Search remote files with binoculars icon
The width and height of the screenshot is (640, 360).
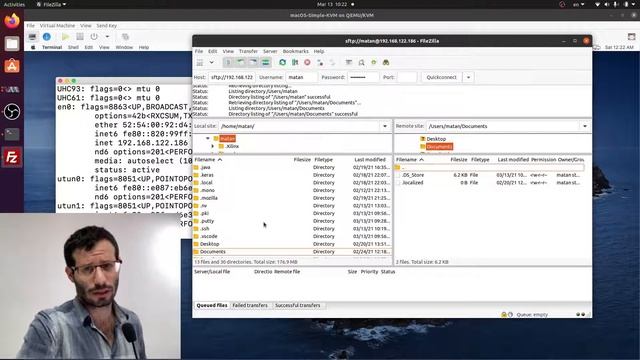(386, 62)
